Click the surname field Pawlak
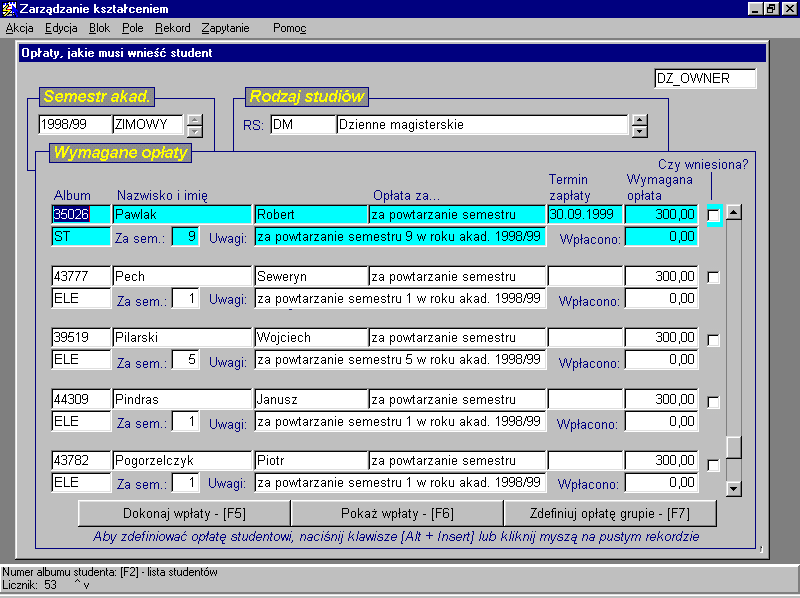This screenshot has width=800, height=598. (x=182, y=214)
